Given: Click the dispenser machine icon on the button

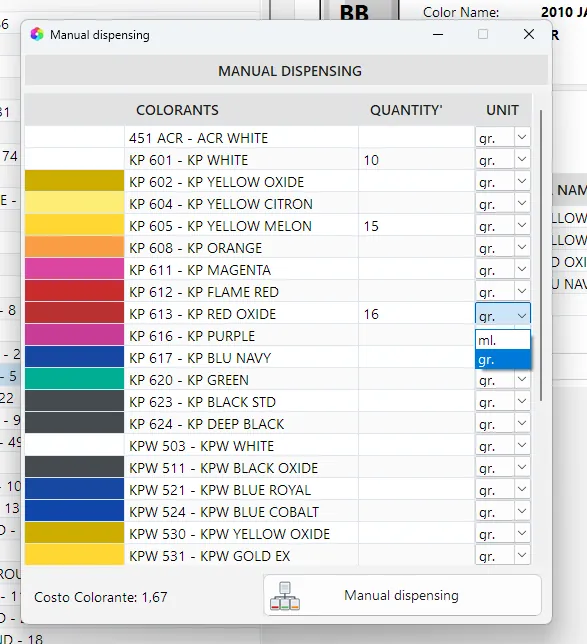Looking at the screenshot, I should click(285, 596).
